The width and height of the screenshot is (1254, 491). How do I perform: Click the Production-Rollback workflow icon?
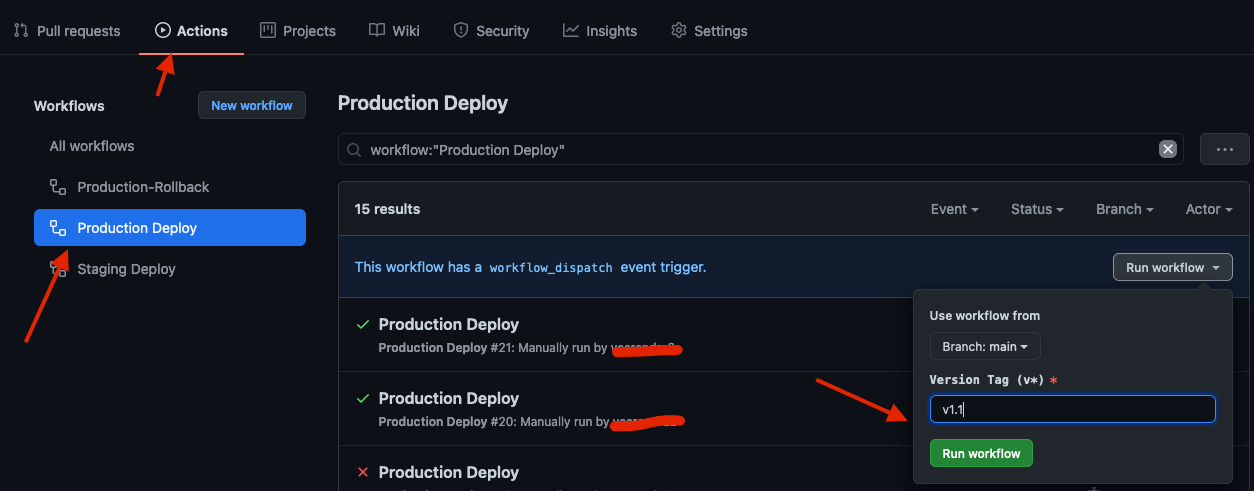[x=58, y=187]
